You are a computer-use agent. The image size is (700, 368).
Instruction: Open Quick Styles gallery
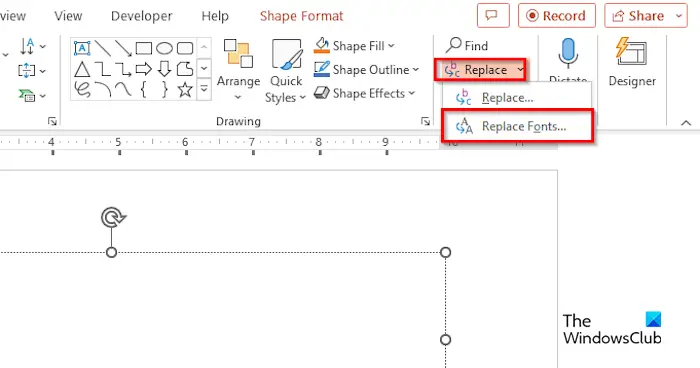point(286,71)
